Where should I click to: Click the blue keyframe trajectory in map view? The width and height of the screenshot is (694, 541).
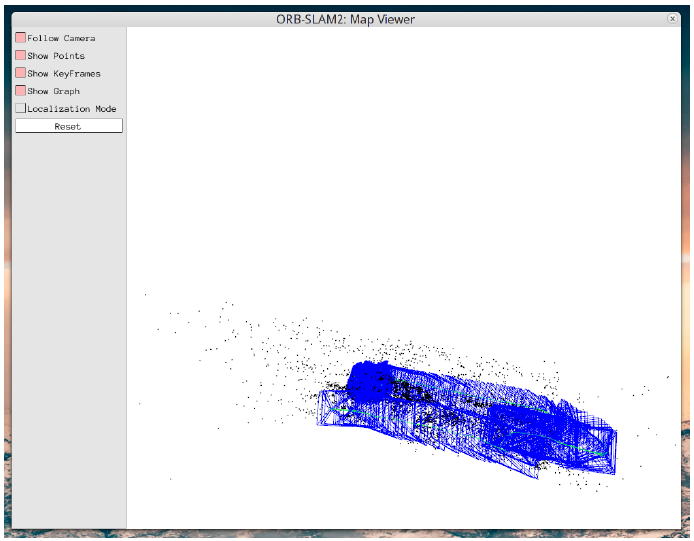[467, 419]
